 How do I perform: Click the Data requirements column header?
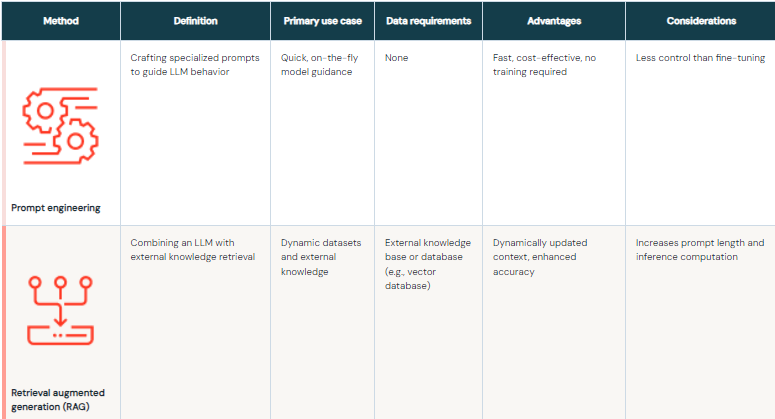point(428,21)
